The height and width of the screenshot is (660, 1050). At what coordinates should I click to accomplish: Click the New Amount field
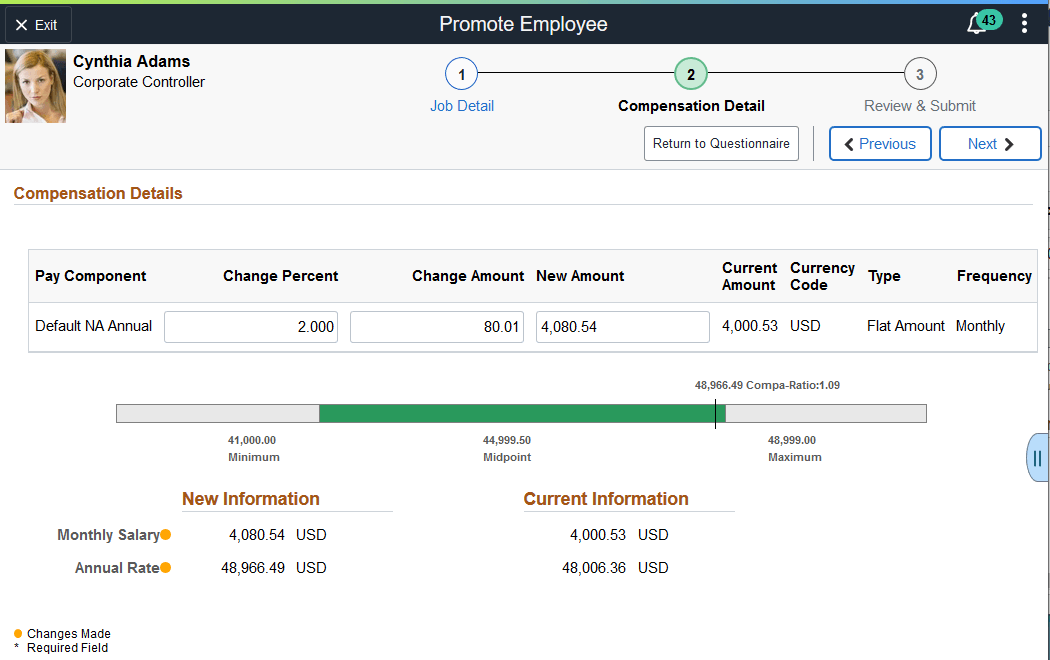(x=622, y=326)
